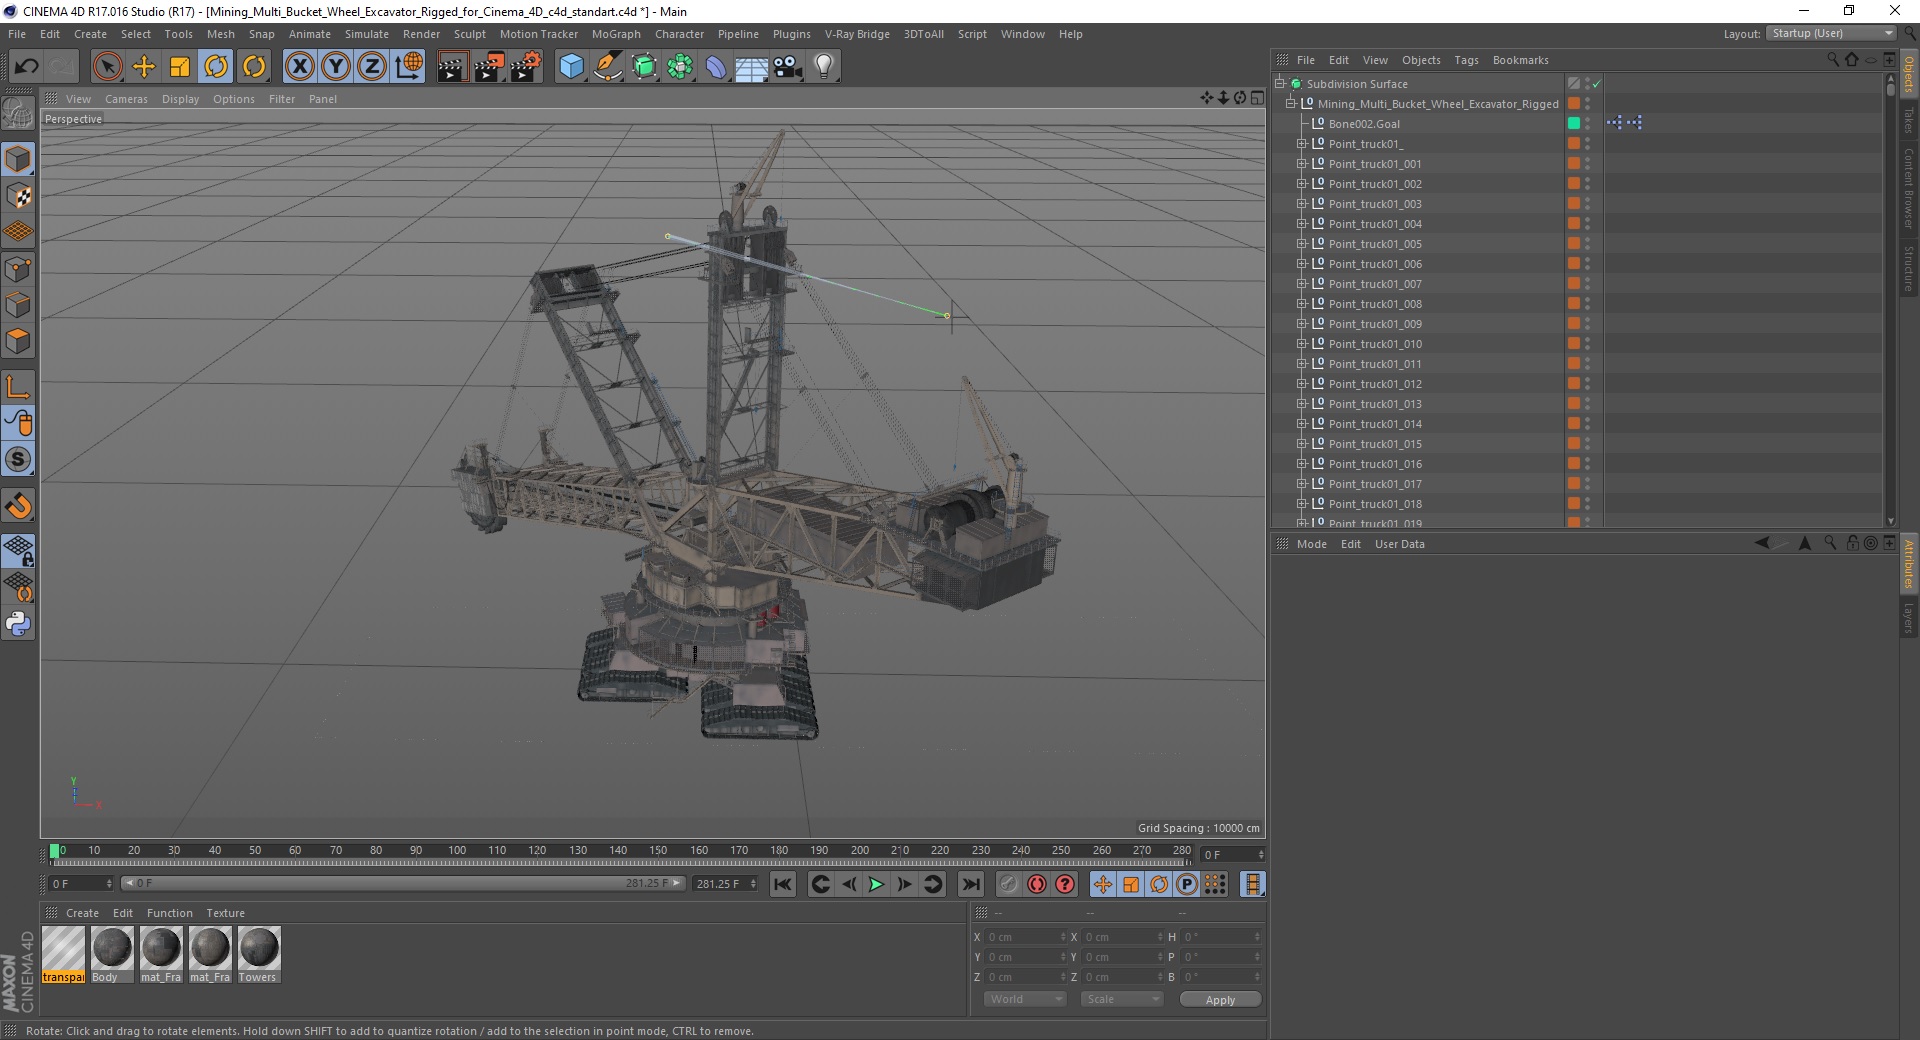
Task: Toggle Y-axis lock
Action: click(x=336, y=67)
